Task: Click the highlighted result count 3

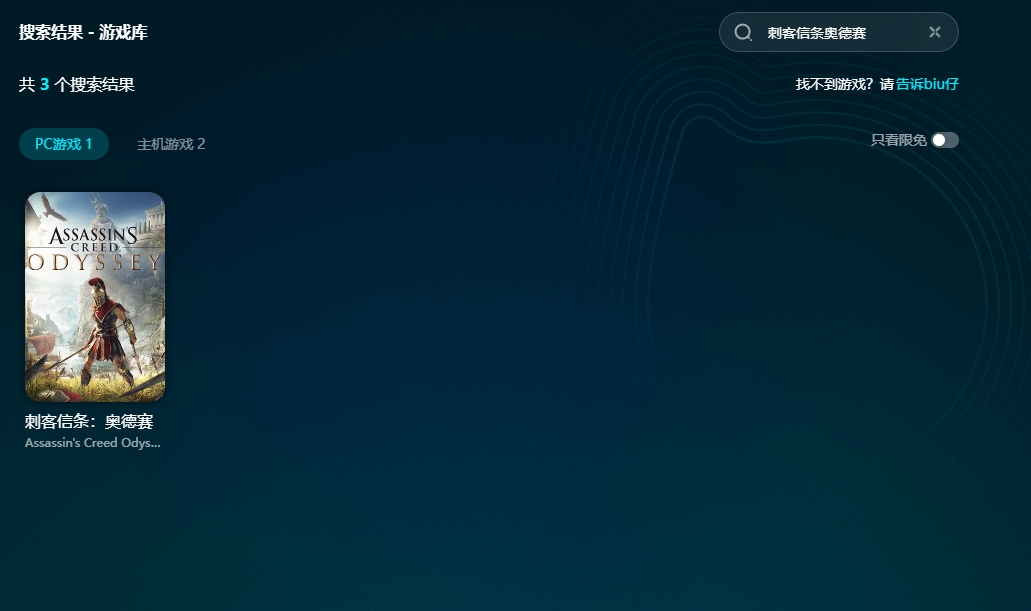Action: (45, 85)
